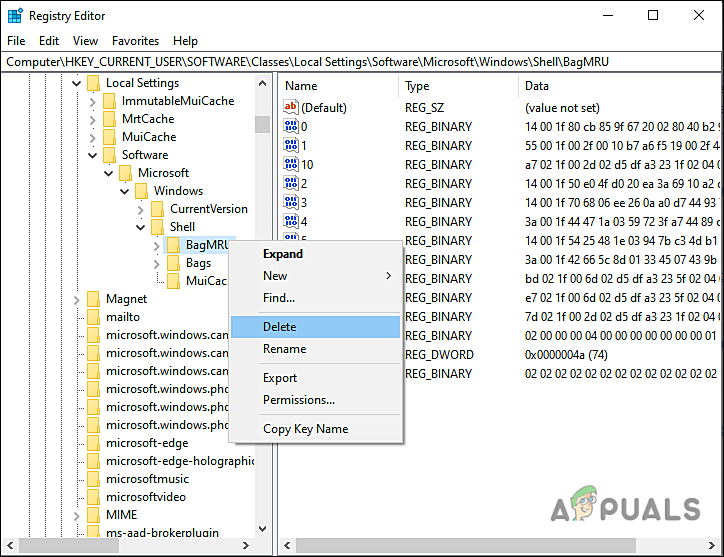Click the MIME folder icon
Image resolution: width=724 pixels, height=557 pixels.
[93, 515]
